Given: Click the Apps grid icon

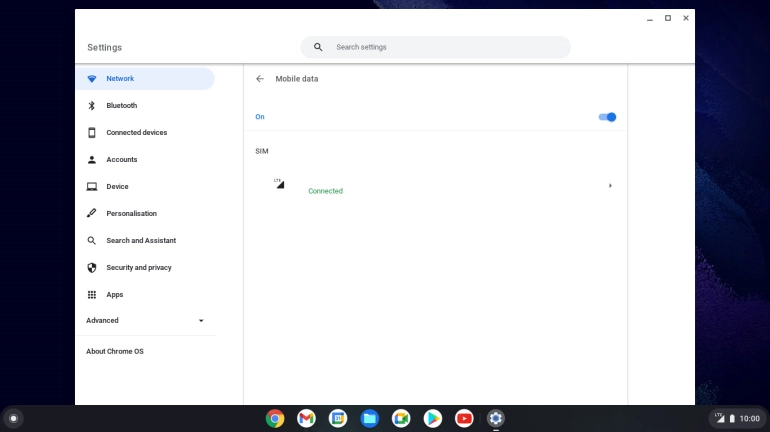Looking at the screenshot, I should pyautogui.click(x=92, y=295).
